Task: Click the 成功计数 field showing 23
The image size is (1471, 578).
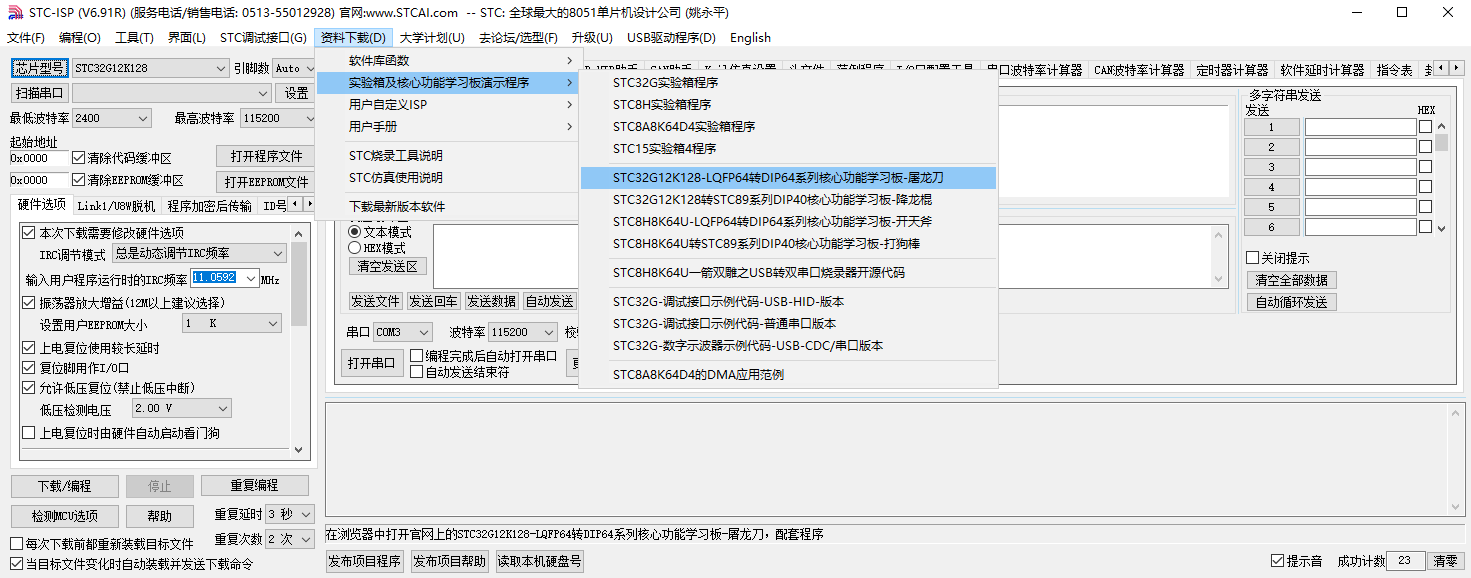Action: pos(1406,561)
